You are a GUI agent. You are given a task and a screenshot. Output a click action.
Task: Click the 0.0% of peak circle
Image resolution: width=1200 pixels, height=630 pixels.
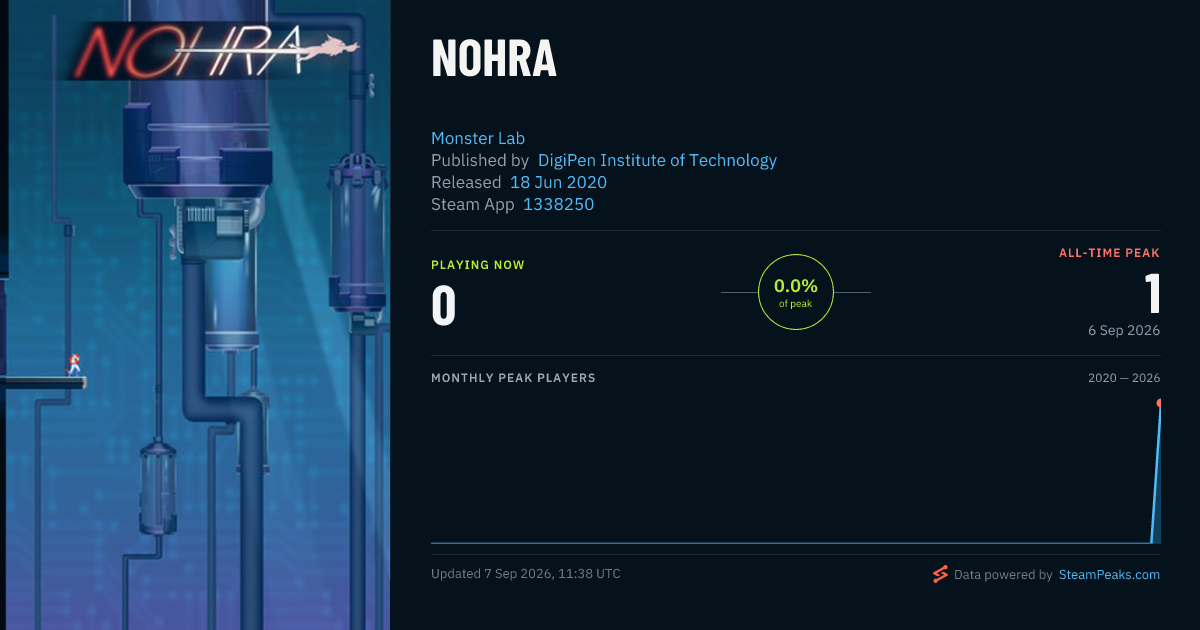[796, 292]
